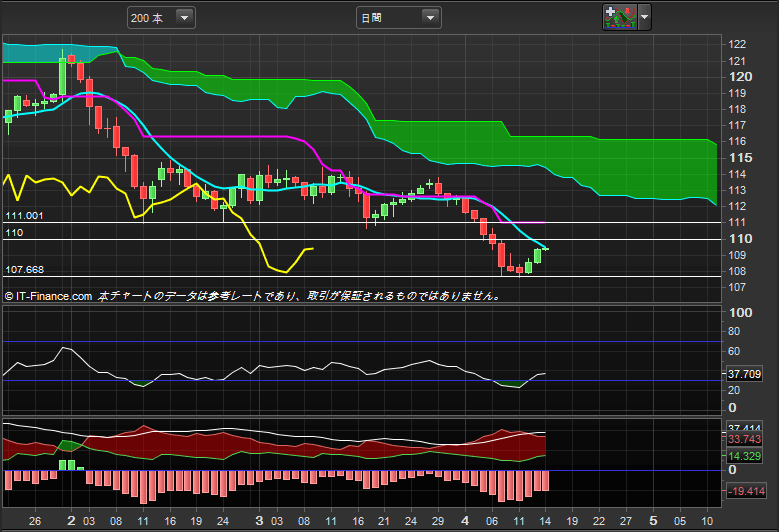Click bold price axis label 120
The height and width of the screenshot is (532, 779).
740,76
